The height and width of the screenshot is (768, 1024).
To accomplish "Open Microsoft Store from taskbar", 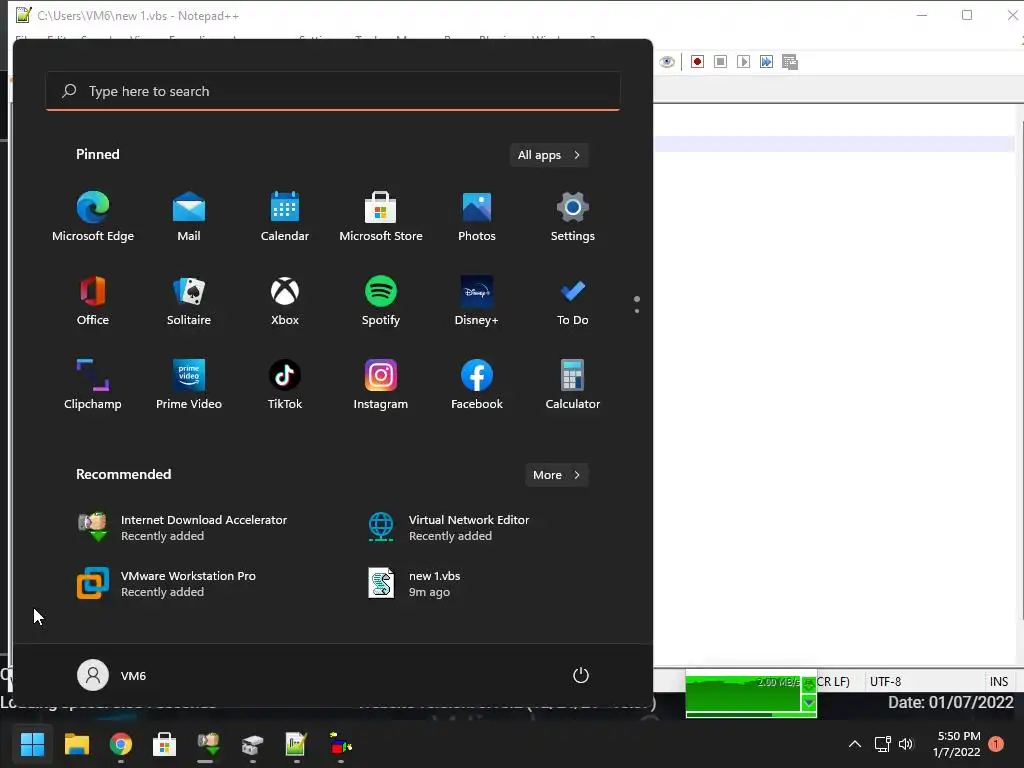I will pos(164,744).
